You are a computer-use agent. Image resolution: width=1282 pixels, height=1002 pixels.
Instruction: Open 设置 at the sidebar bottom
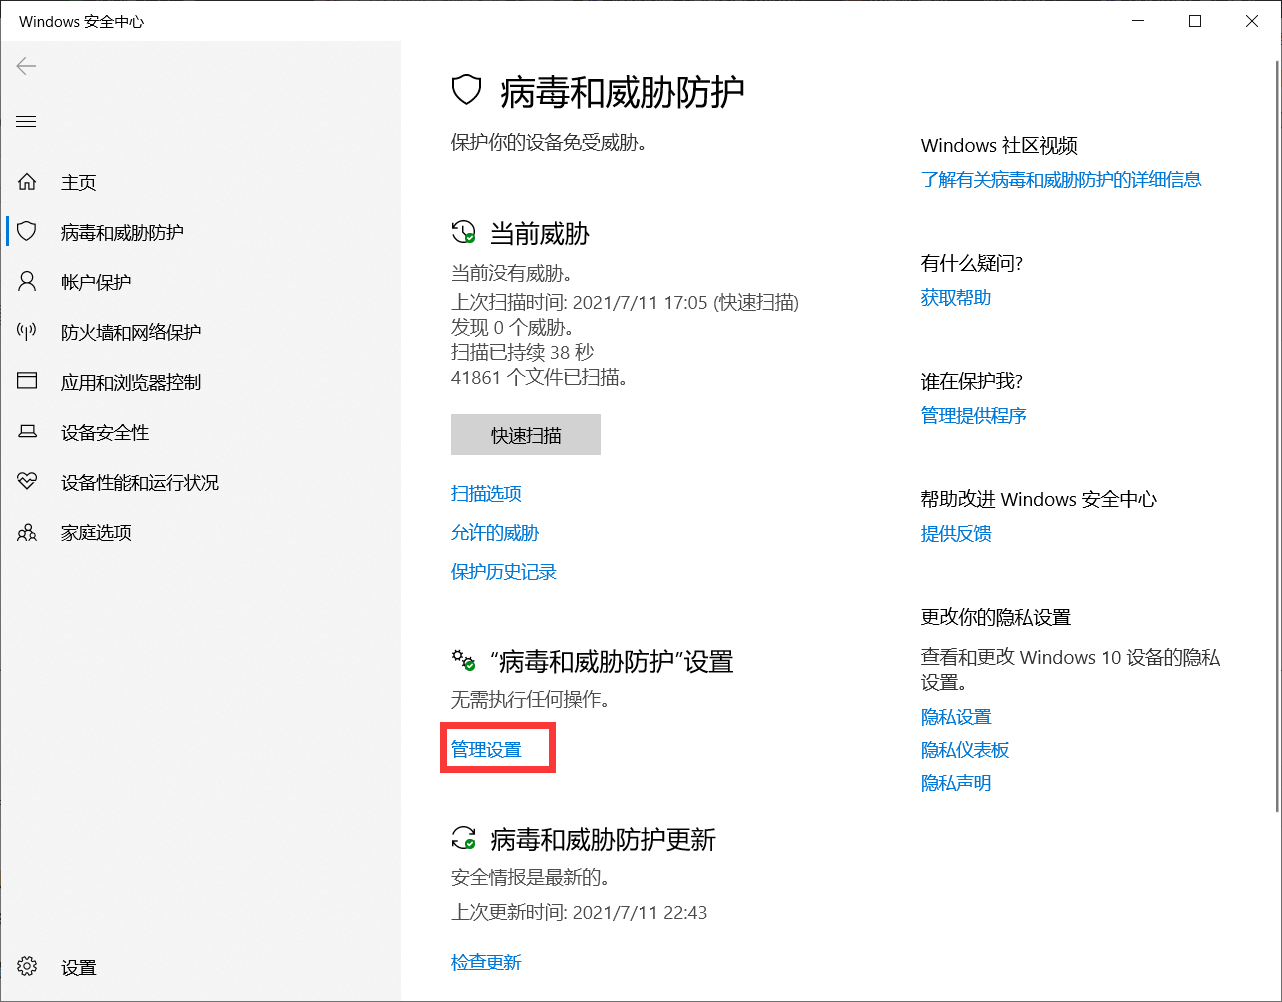pos(79,967)
